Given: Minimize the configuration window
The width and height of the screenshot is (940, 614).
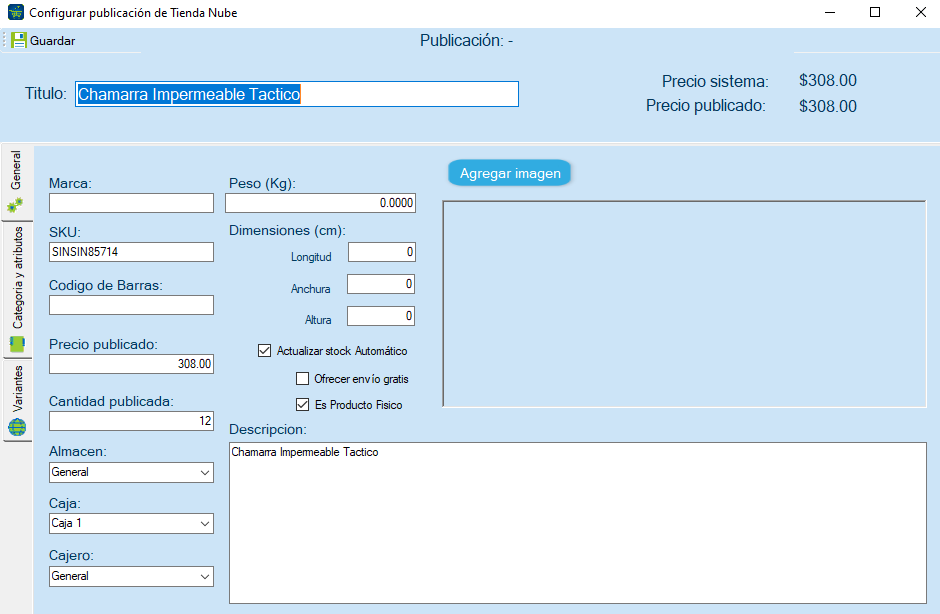Looking at the screenshot, I should coord(830,13).
